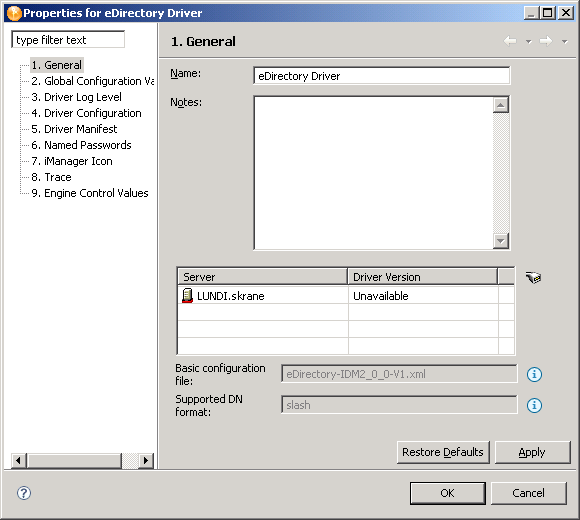Open info for Basic configuration file
The image size is (580, 520).
point(534,374)
